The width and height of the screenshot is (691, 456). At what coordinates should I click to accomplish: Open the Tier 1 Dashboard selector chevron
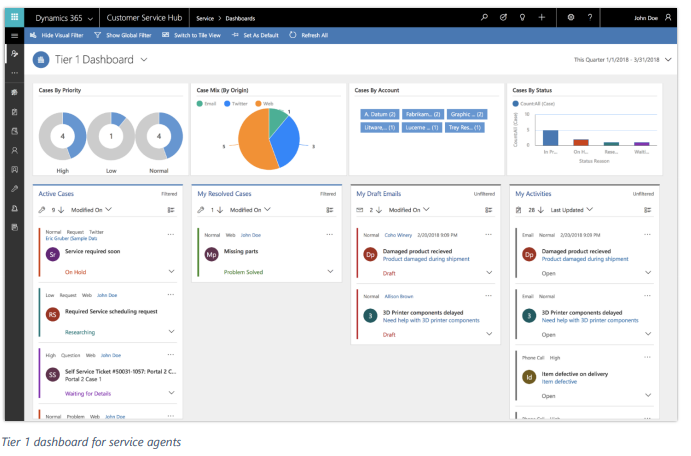point(144,59)
